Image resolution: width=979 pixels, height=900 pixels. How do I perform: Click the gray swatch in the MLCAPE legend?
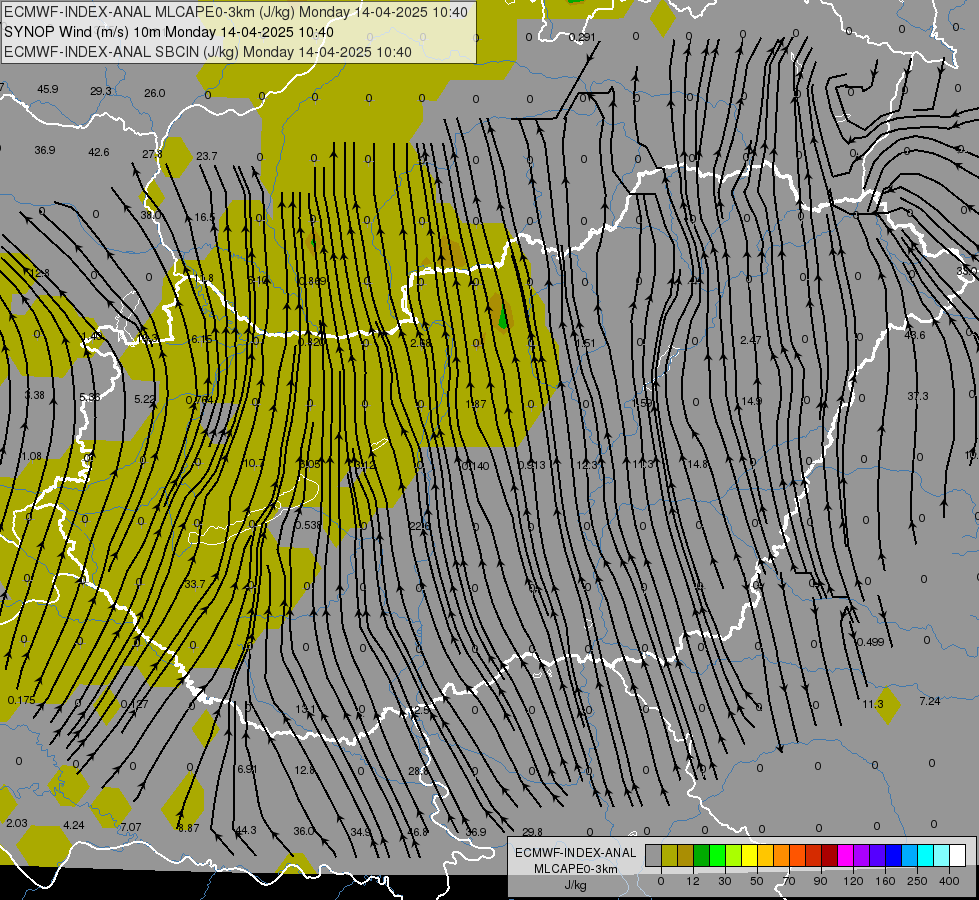point(654,856)
